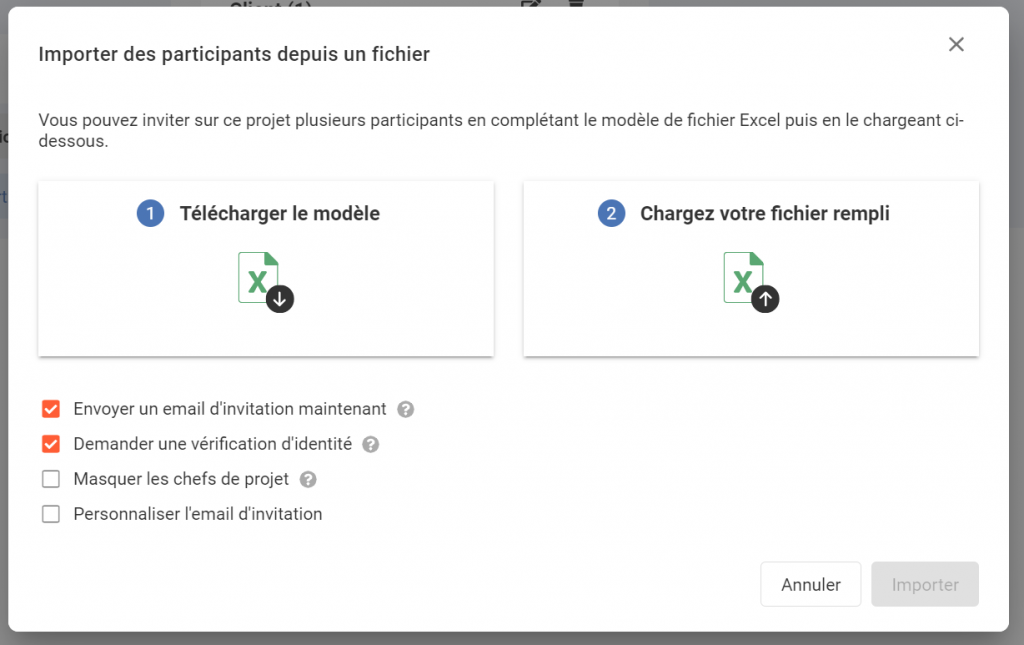Image resolution: width=1024 pixels, height=645 pixels.
Task: Click the blue step 1 number badge
Action: pyautogui.click(x=150, y=214)
